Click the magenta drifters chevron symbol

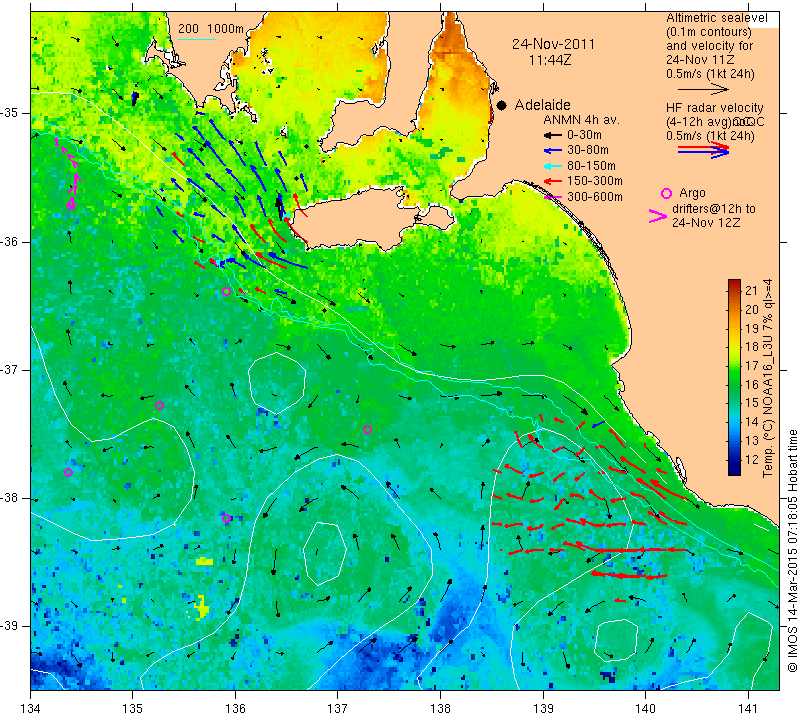tap(658, 216)
